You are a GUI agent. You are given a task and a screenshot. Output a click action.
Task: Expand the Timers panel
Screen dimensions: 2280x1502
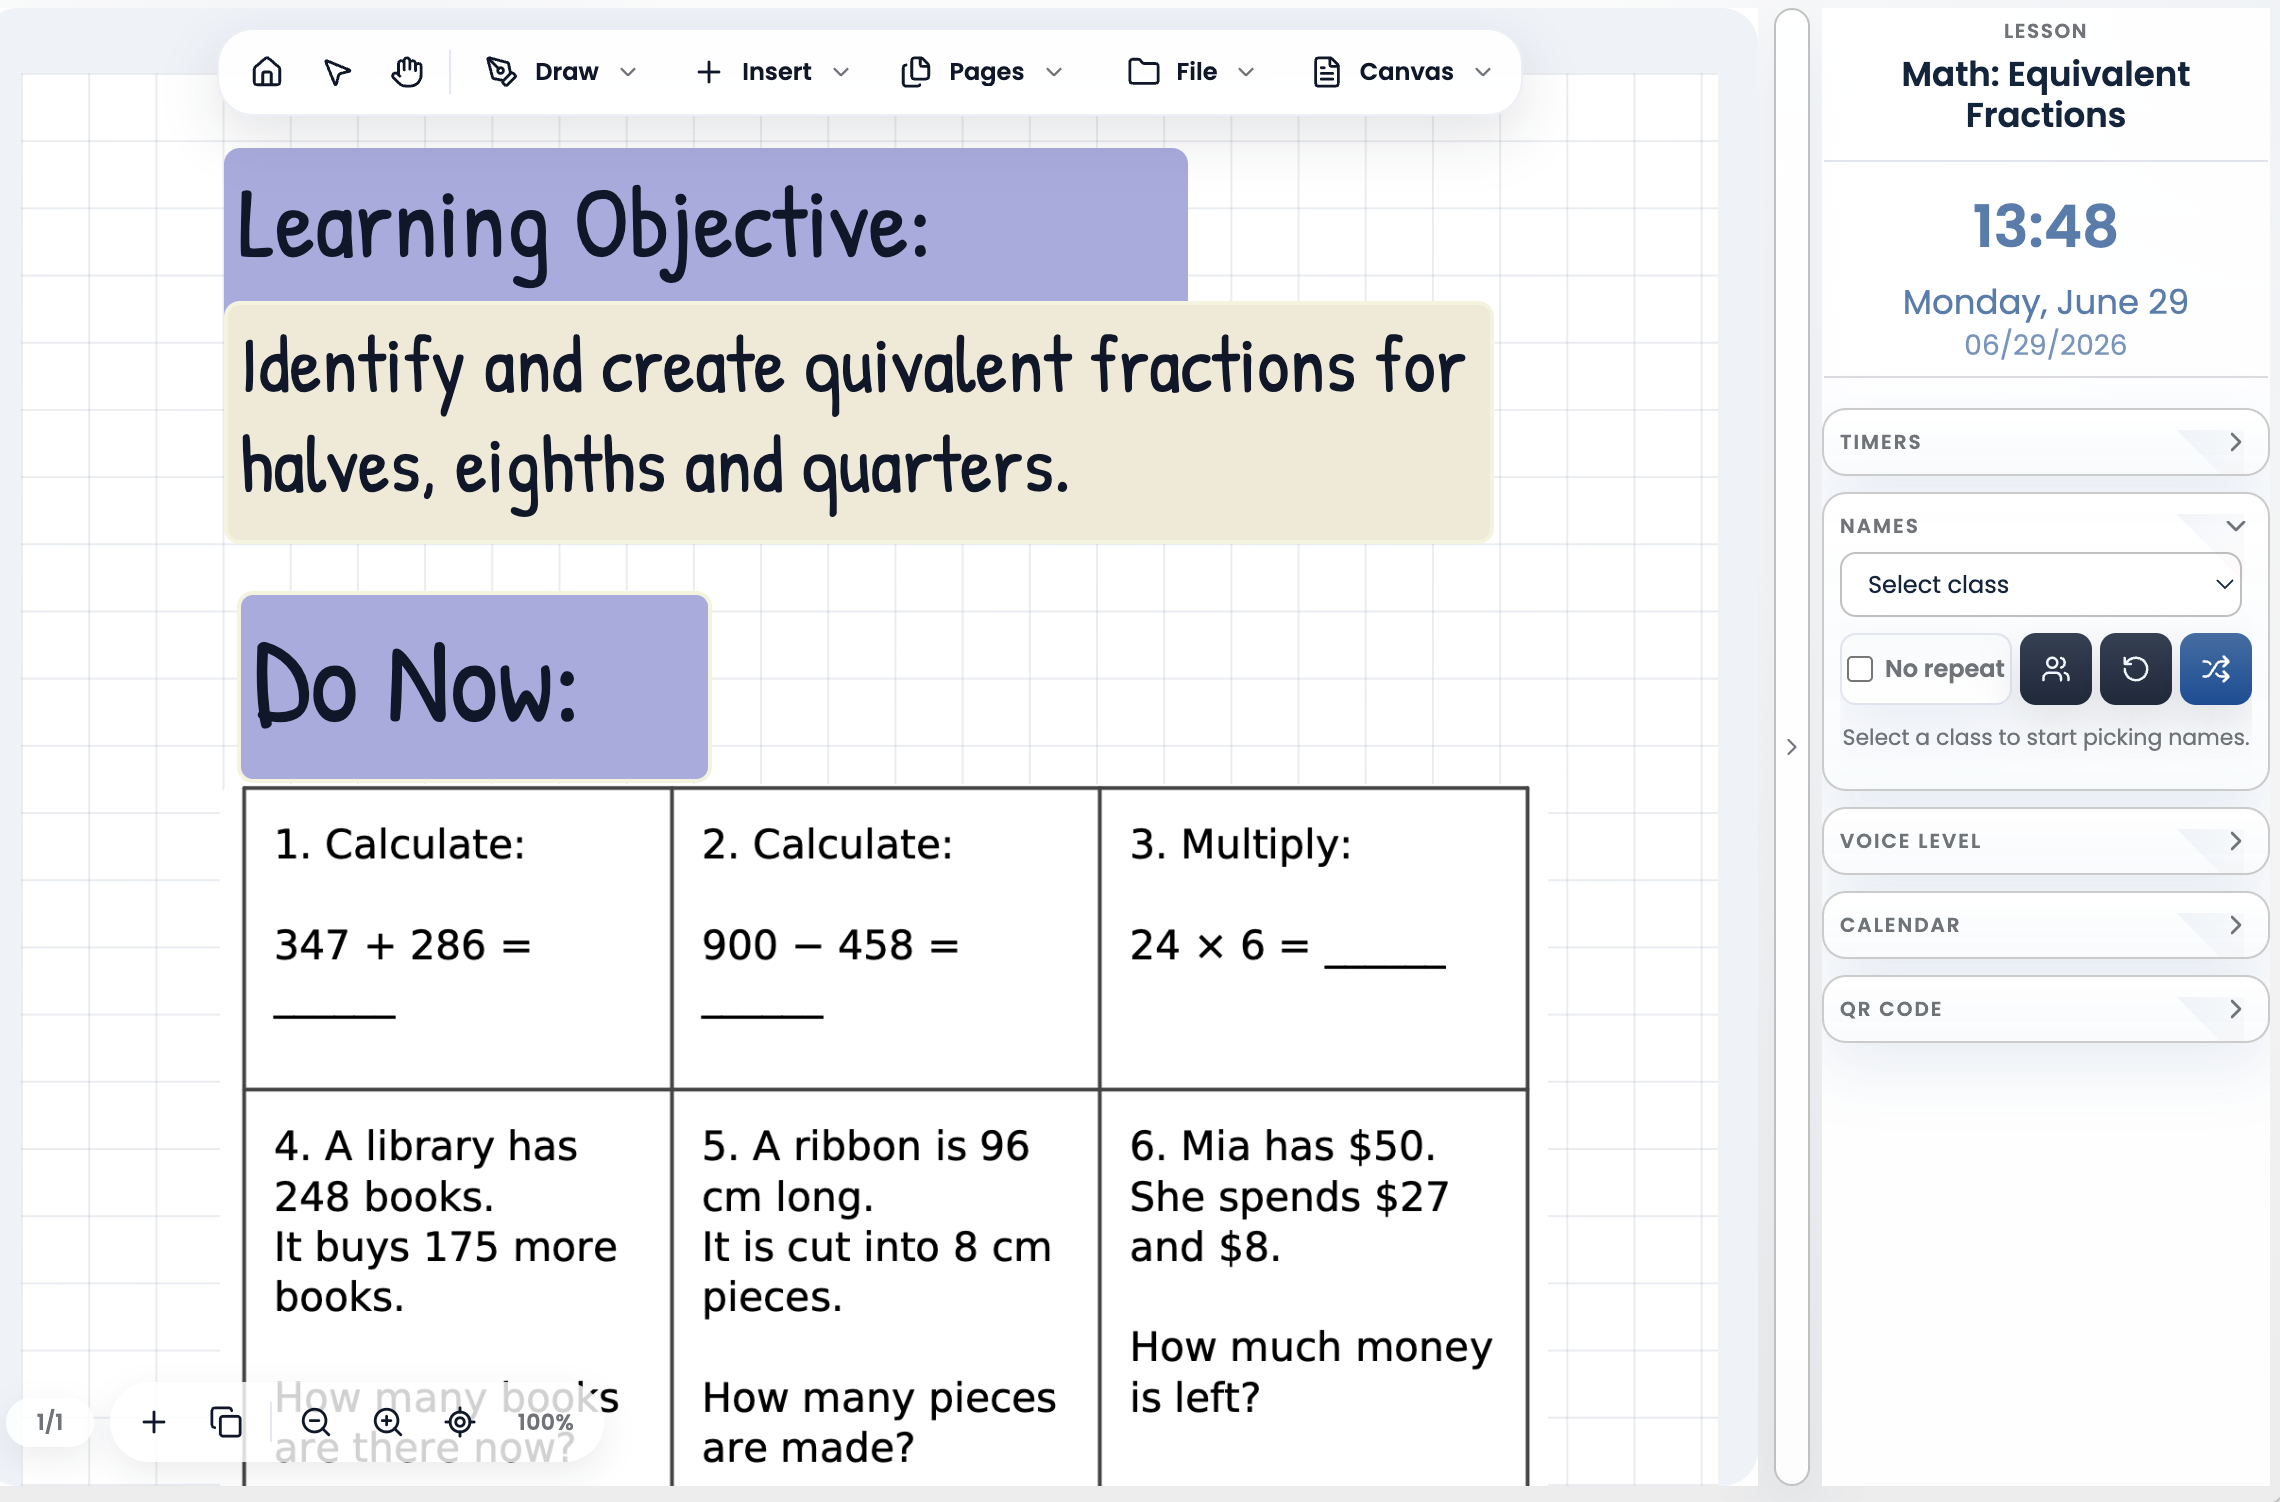point(2045,442)
